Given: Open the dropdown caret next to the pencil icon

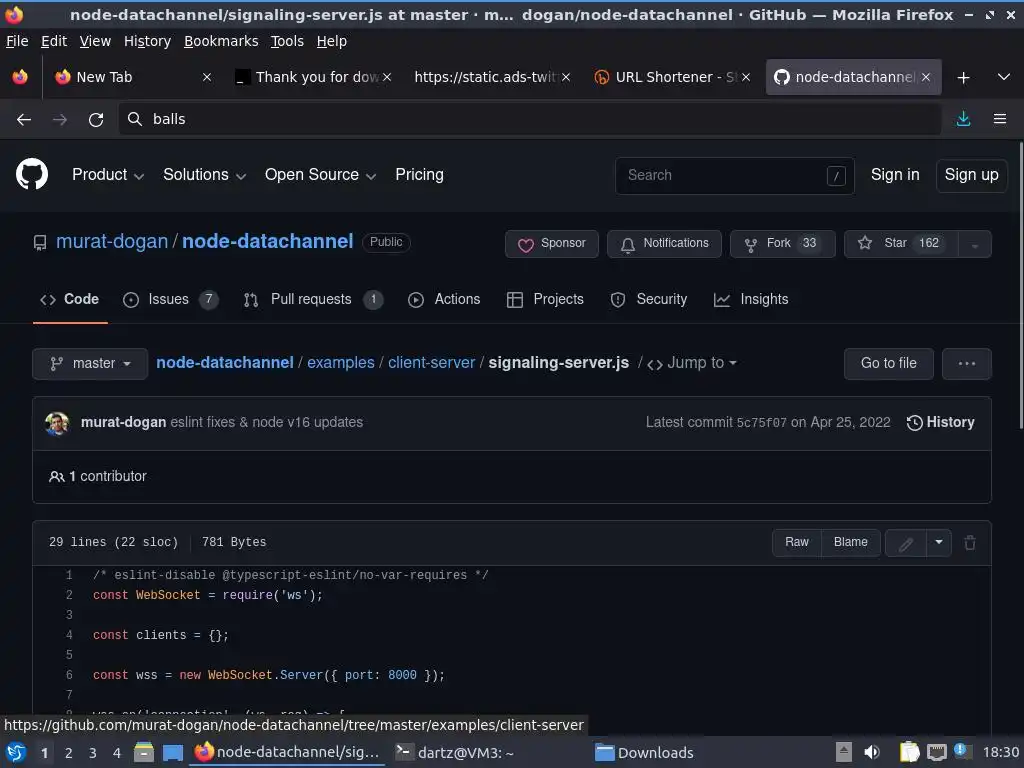Looking at the screenshot, I should 939,543.
